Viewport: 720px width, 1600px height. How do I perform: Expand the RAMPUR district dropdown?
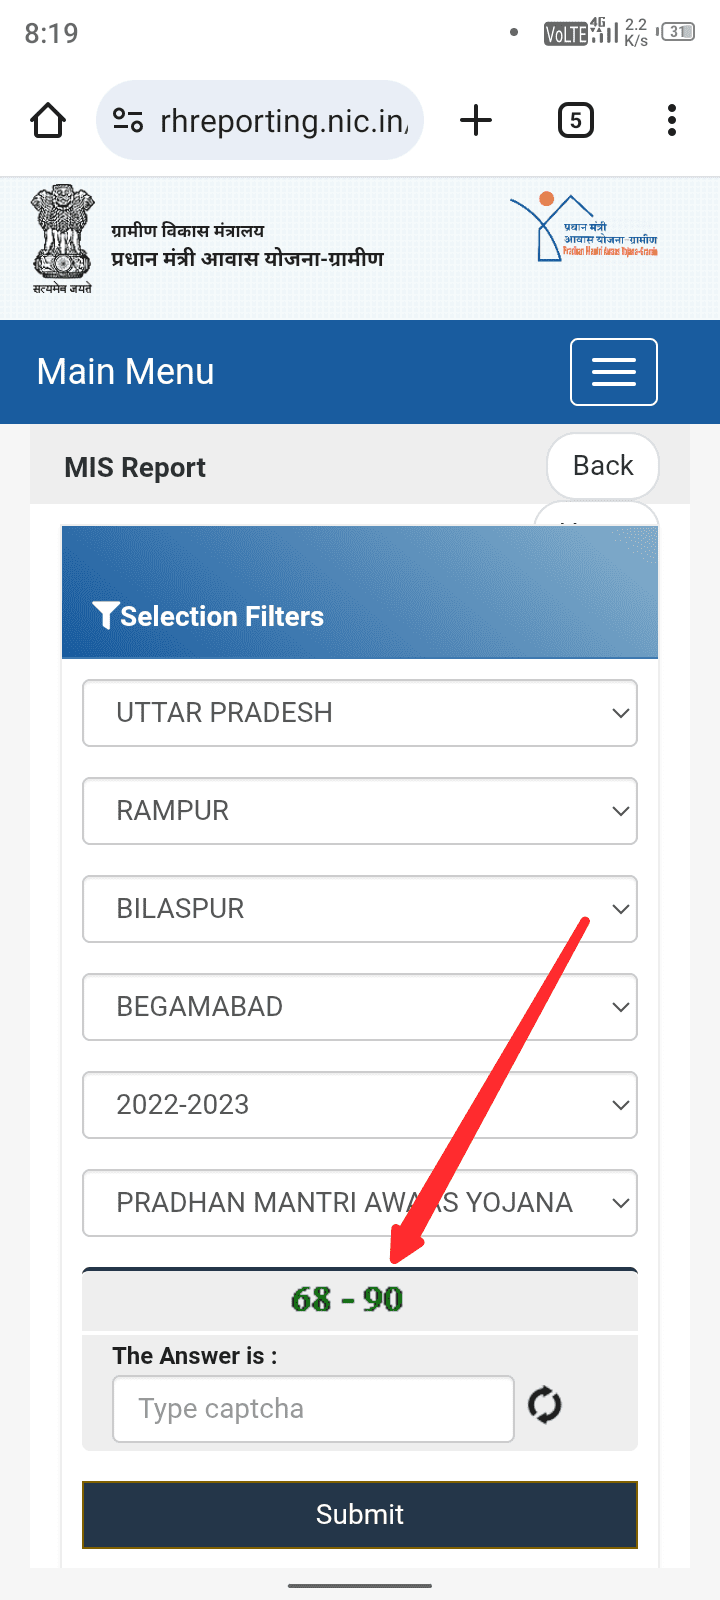tap(360, 811)
